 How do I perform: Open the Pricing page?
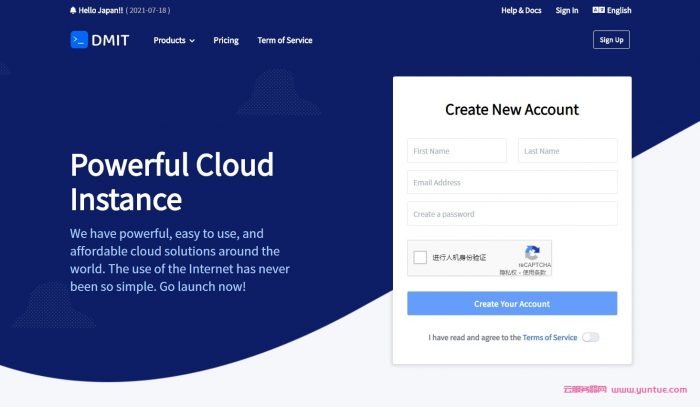click(x=226, y=40)
